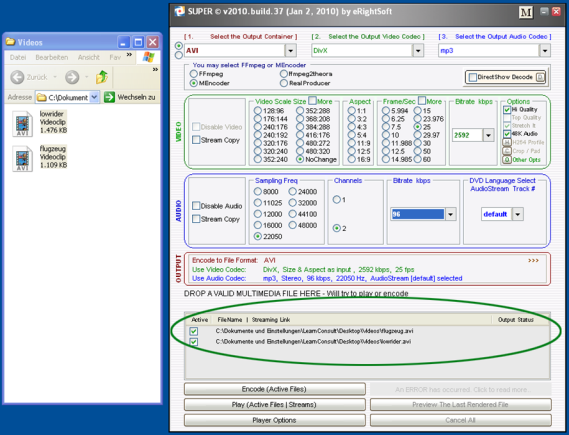Screen dimensions: 569x435
Task: Select 8000 sampling frequency
Action: 258,192
